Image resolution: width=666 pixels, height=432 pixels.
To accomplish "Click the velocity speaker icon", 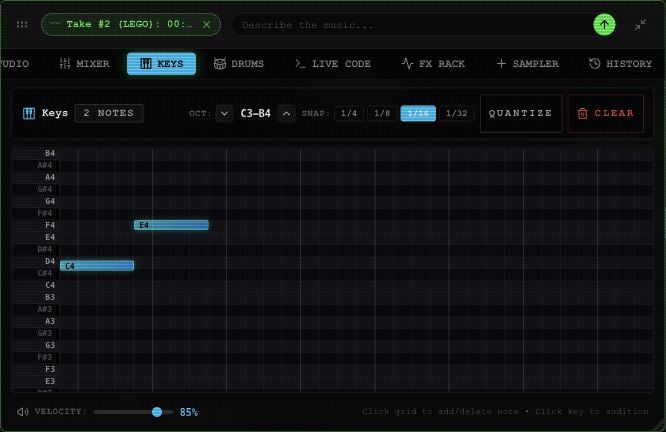I will coord(23,412).
